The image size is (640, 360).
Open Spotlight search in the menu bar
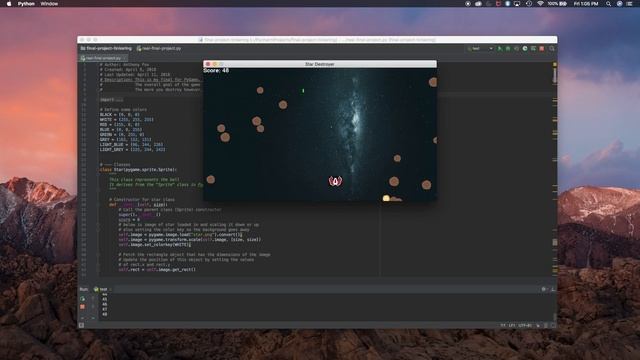tap(609, 4)
